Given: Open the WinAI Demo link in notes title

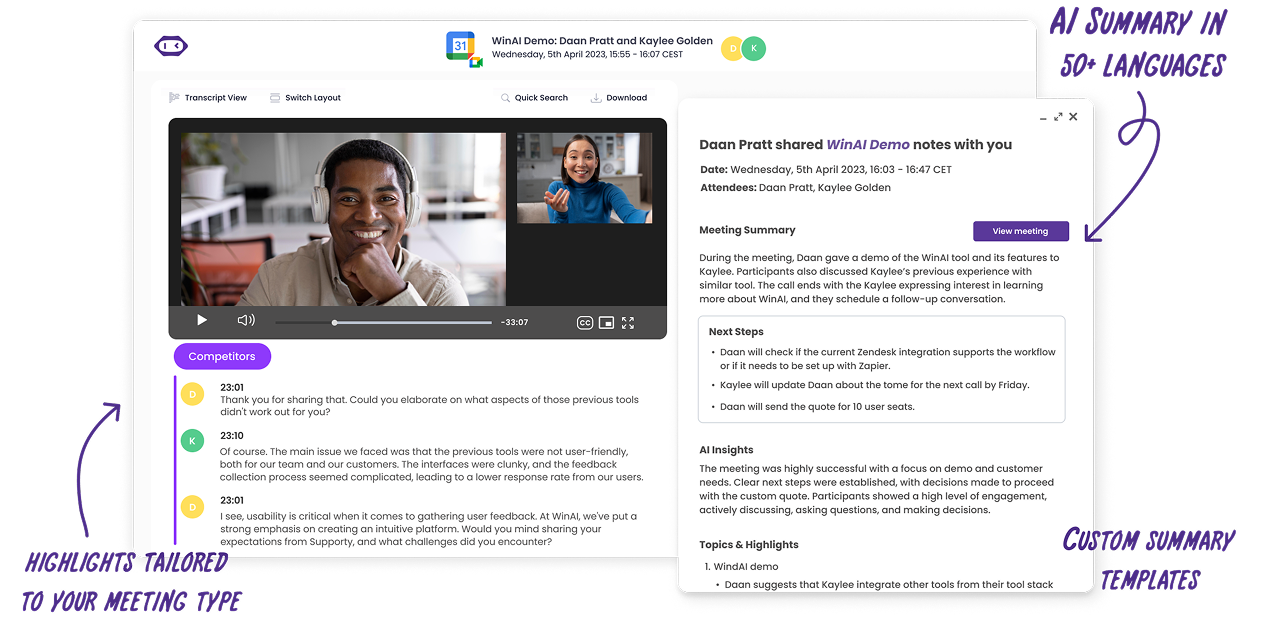Looking at the screenshot, I should [x=868, y=145].
